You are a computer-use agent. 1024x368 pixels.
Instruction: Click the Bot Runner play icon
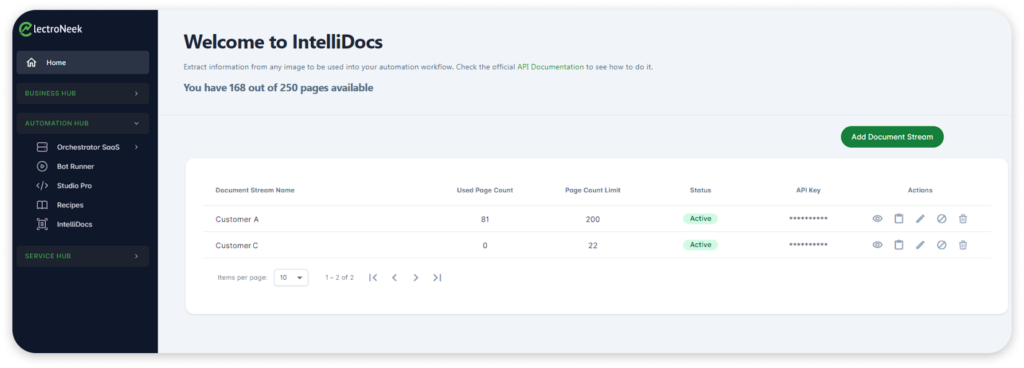(42, 166)
